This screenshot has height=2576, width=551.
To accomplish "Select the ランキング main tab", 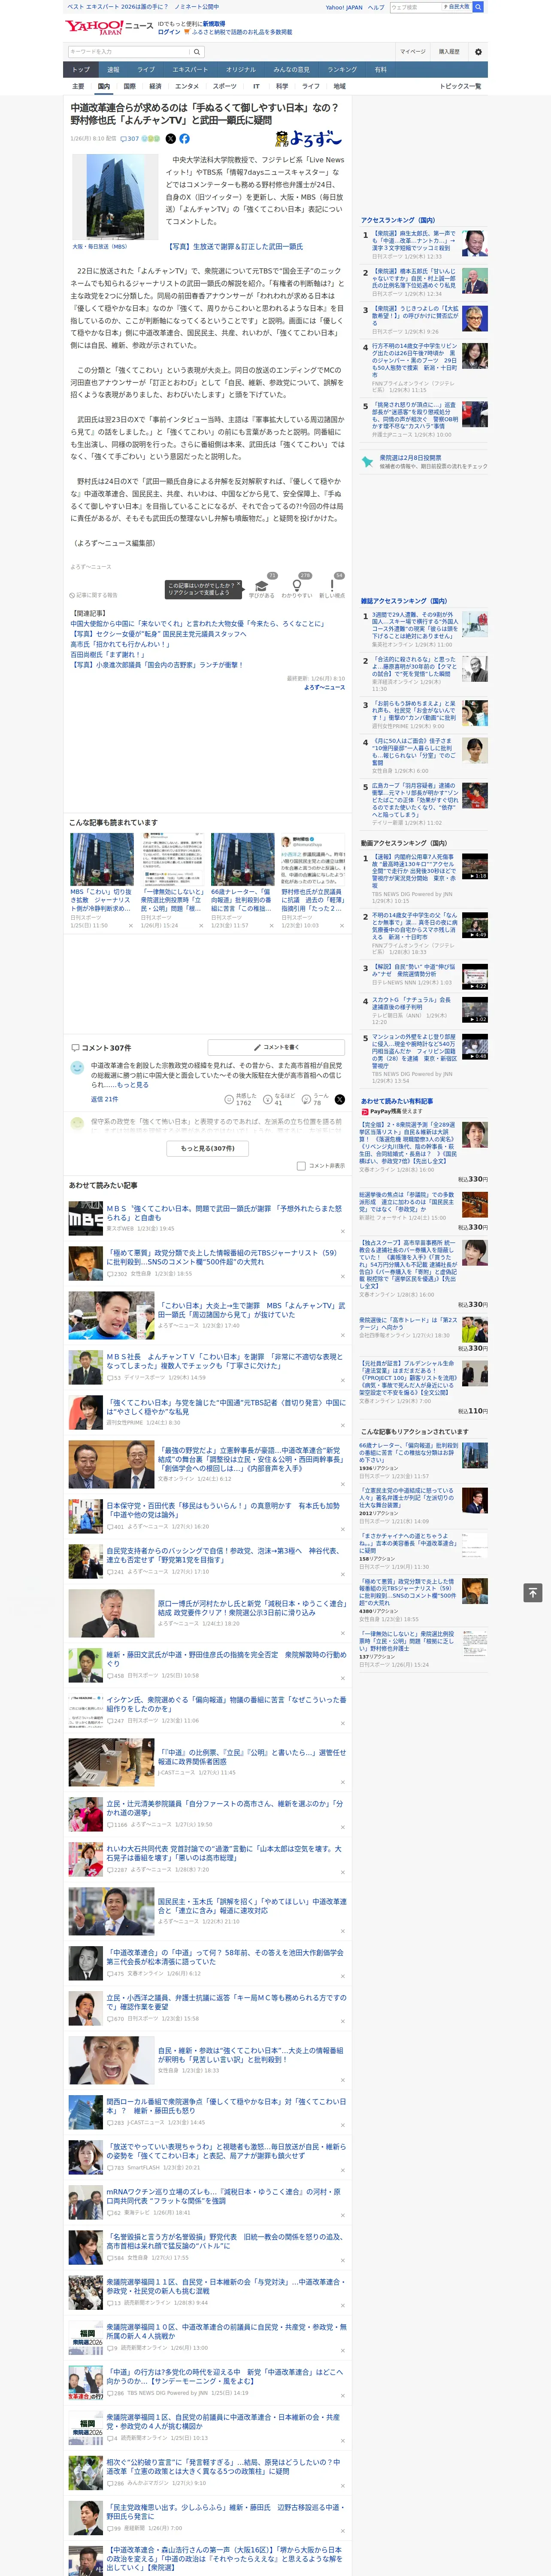I will click(x=342, y=69).
